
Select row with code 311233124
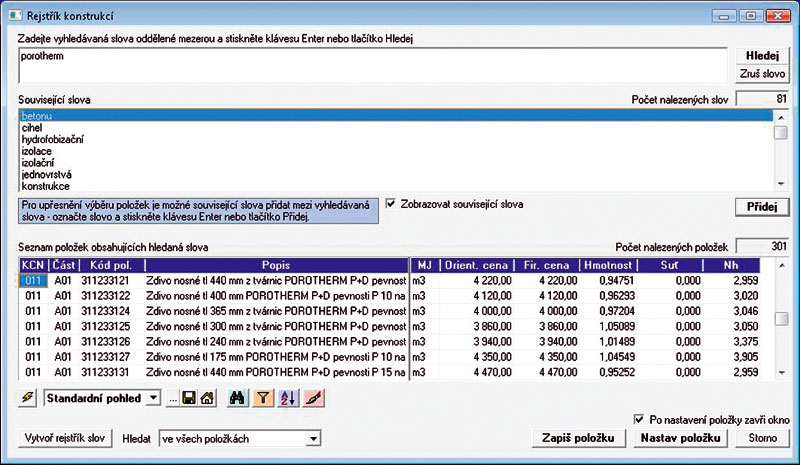pos(389,311)
